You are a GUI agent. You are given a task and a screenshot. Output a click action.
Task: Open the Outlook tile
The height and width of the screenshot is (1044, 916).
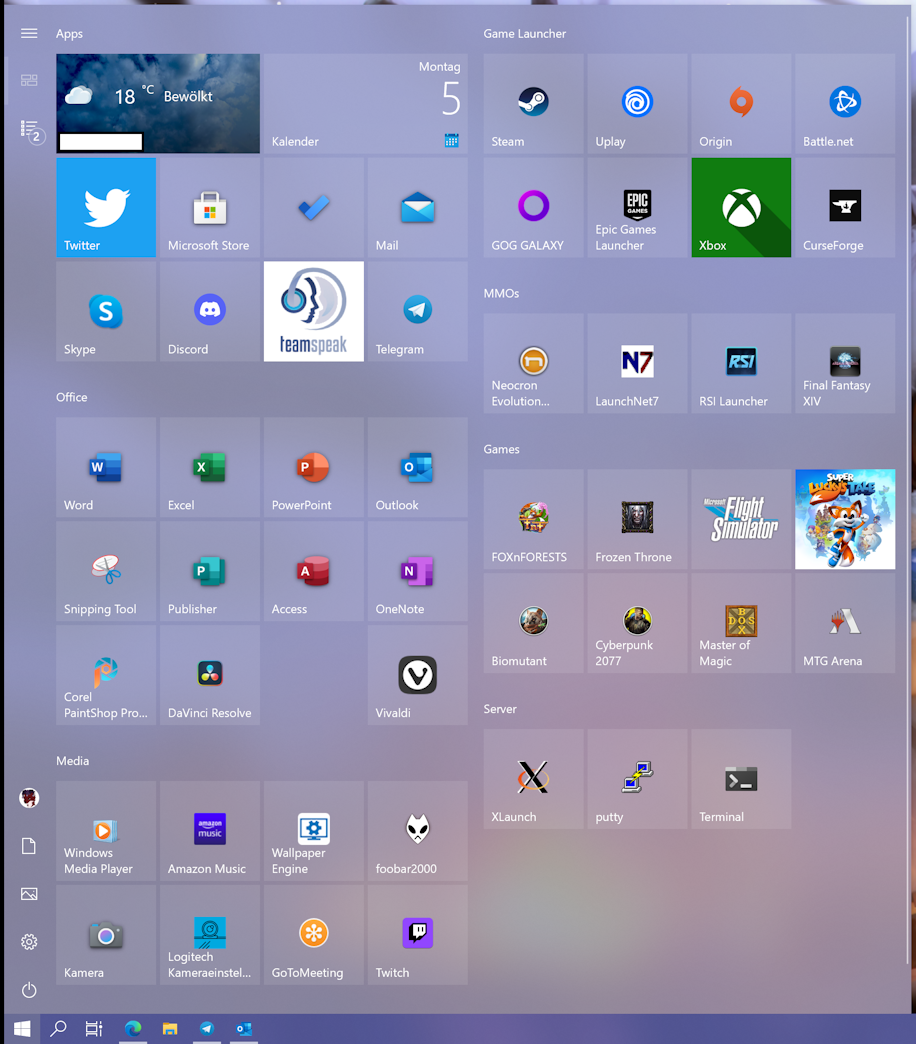(417, 467)
